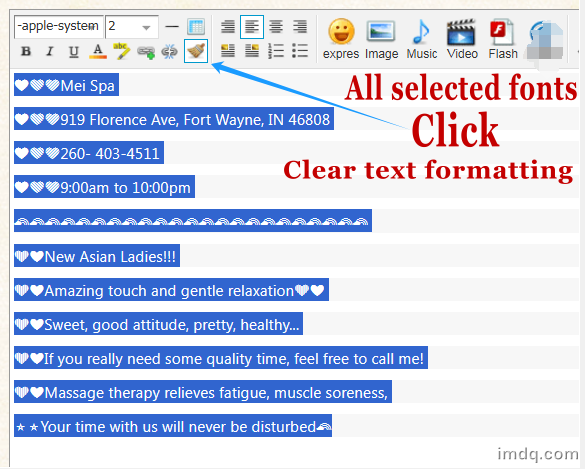Click the '919 Florence Ave, Fort Wayne' address line
585x469 pixels.
[x=174, y=119]
